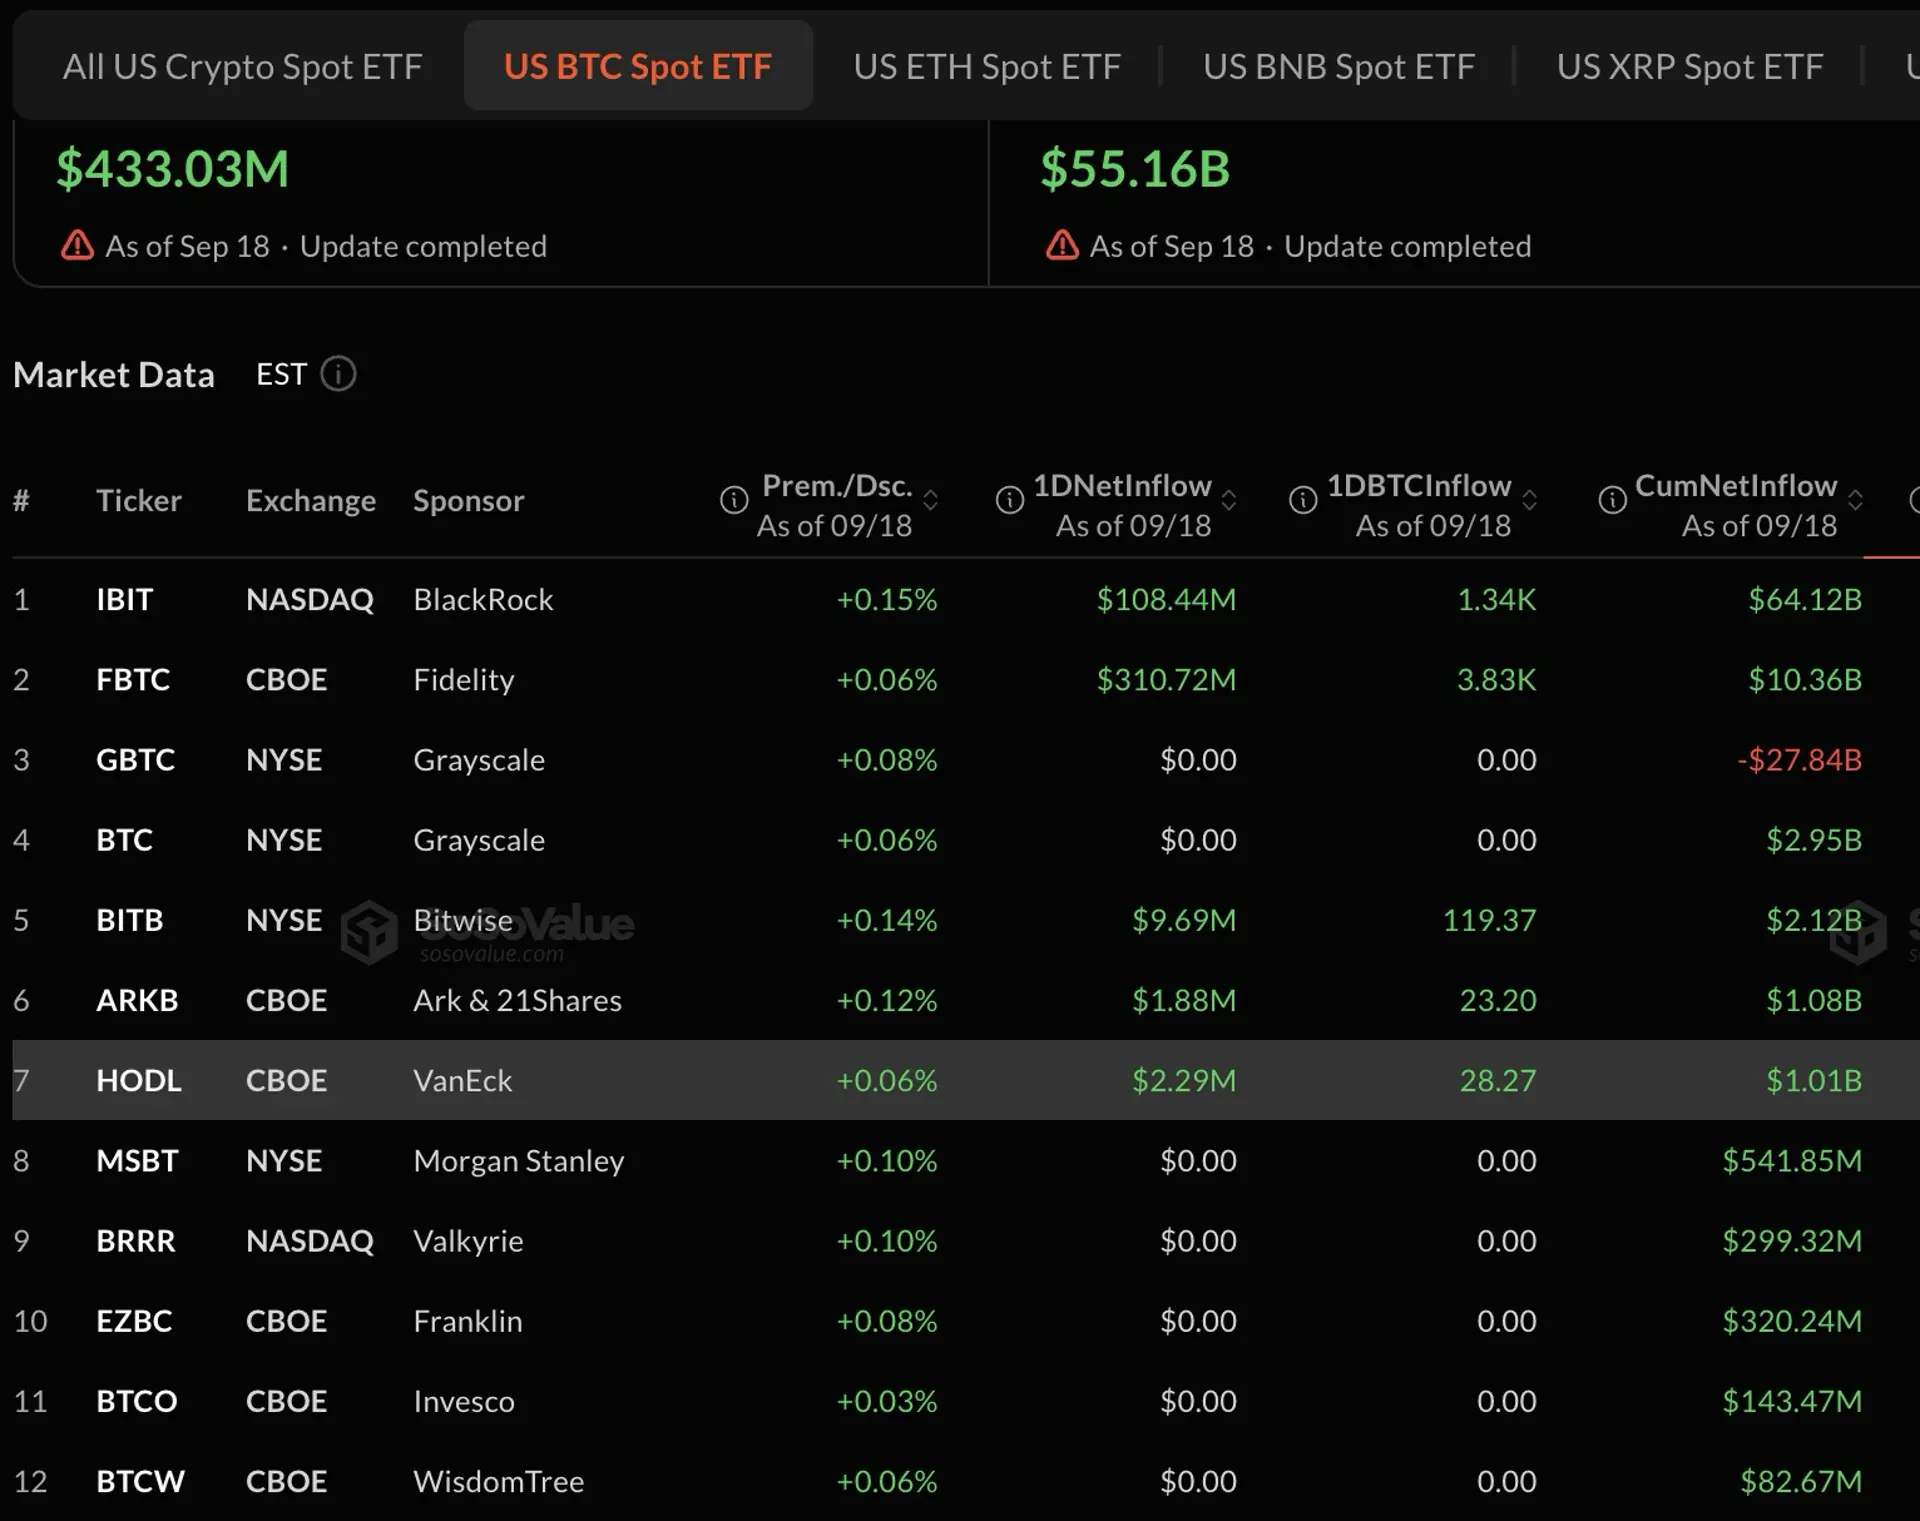The height and width of the screenshot is (1521, 1920).
Task: Click FBTC's $310.72M net inflow value
Action: tap(1166, 679)
